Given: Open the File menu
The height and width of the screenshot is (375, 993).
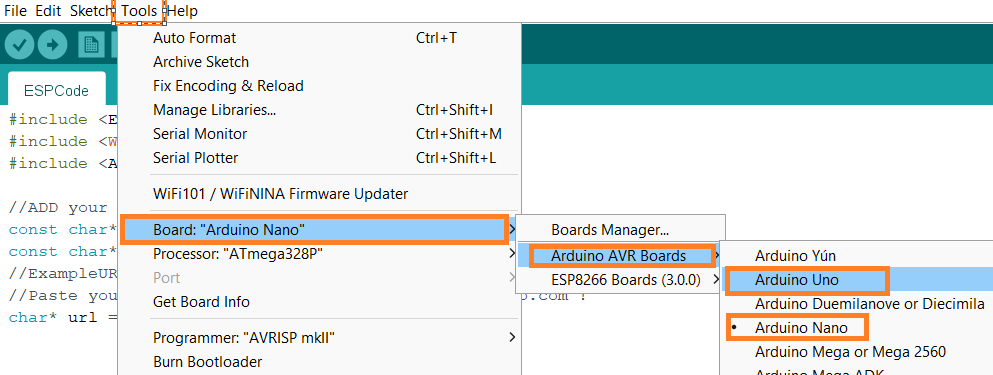Looking at the screenshot, I should (x=15, y=11).
